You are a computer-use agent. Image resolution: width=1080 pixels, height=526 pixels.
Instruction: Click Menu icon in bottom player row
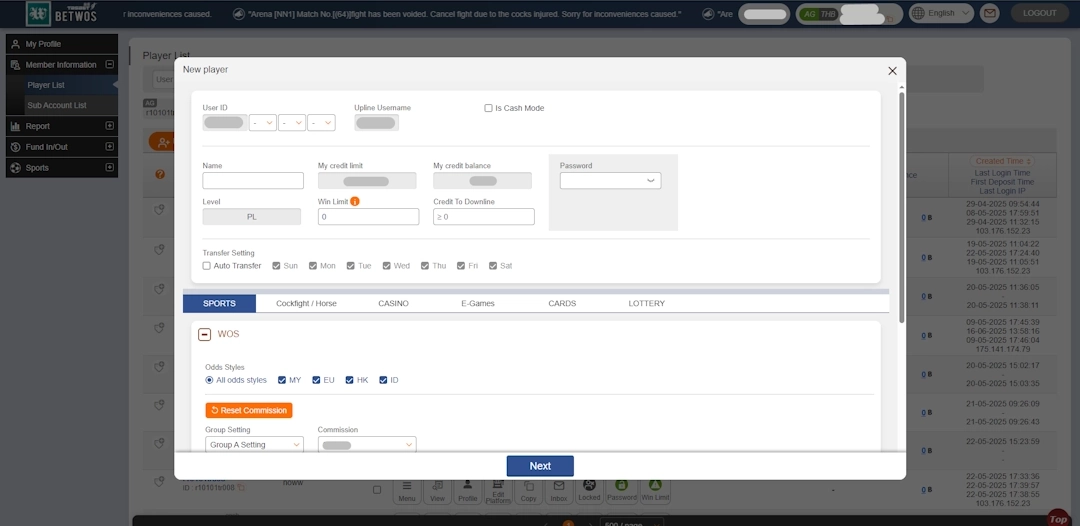tap(406, 490)
